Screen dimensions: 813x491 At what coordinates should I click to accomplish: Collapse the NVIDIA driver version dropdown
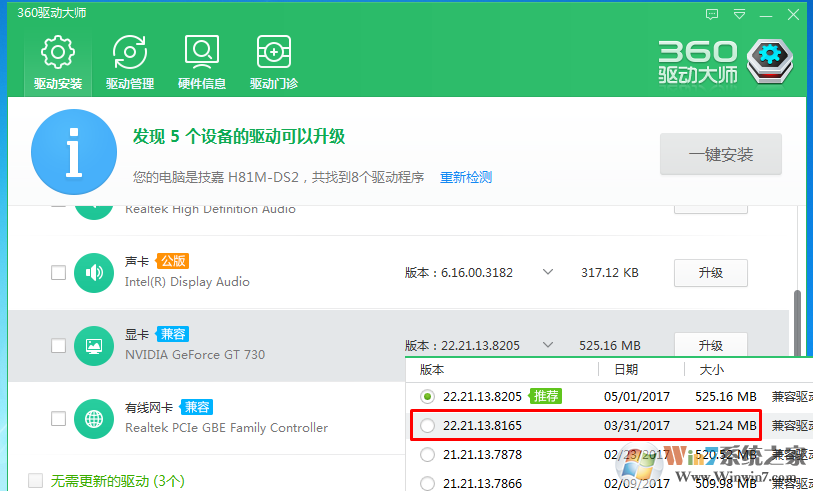[547, 346]
